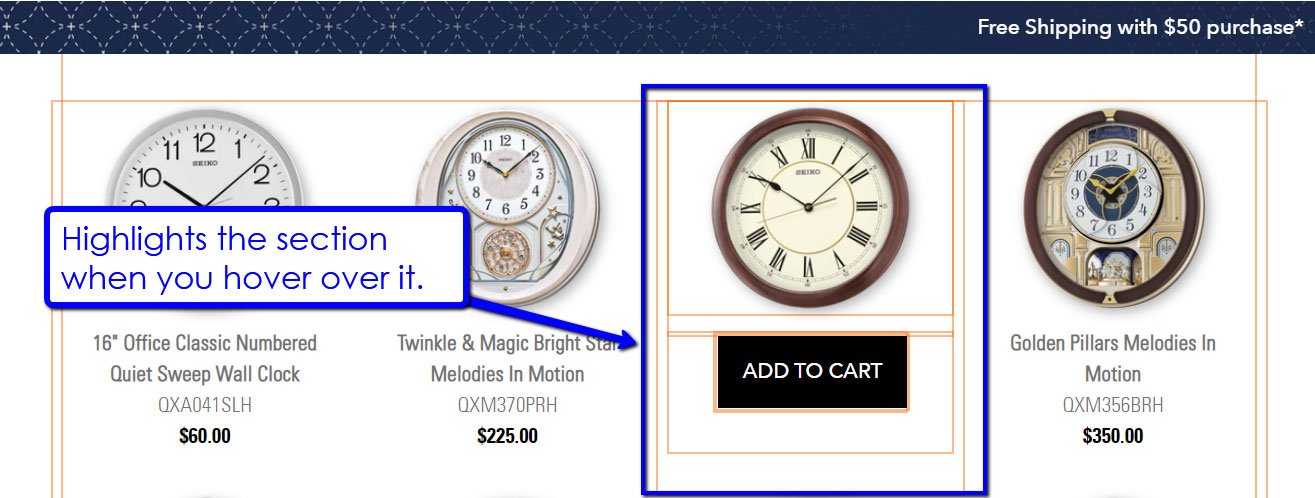Click the ADD TO CART button

point(812,371)
